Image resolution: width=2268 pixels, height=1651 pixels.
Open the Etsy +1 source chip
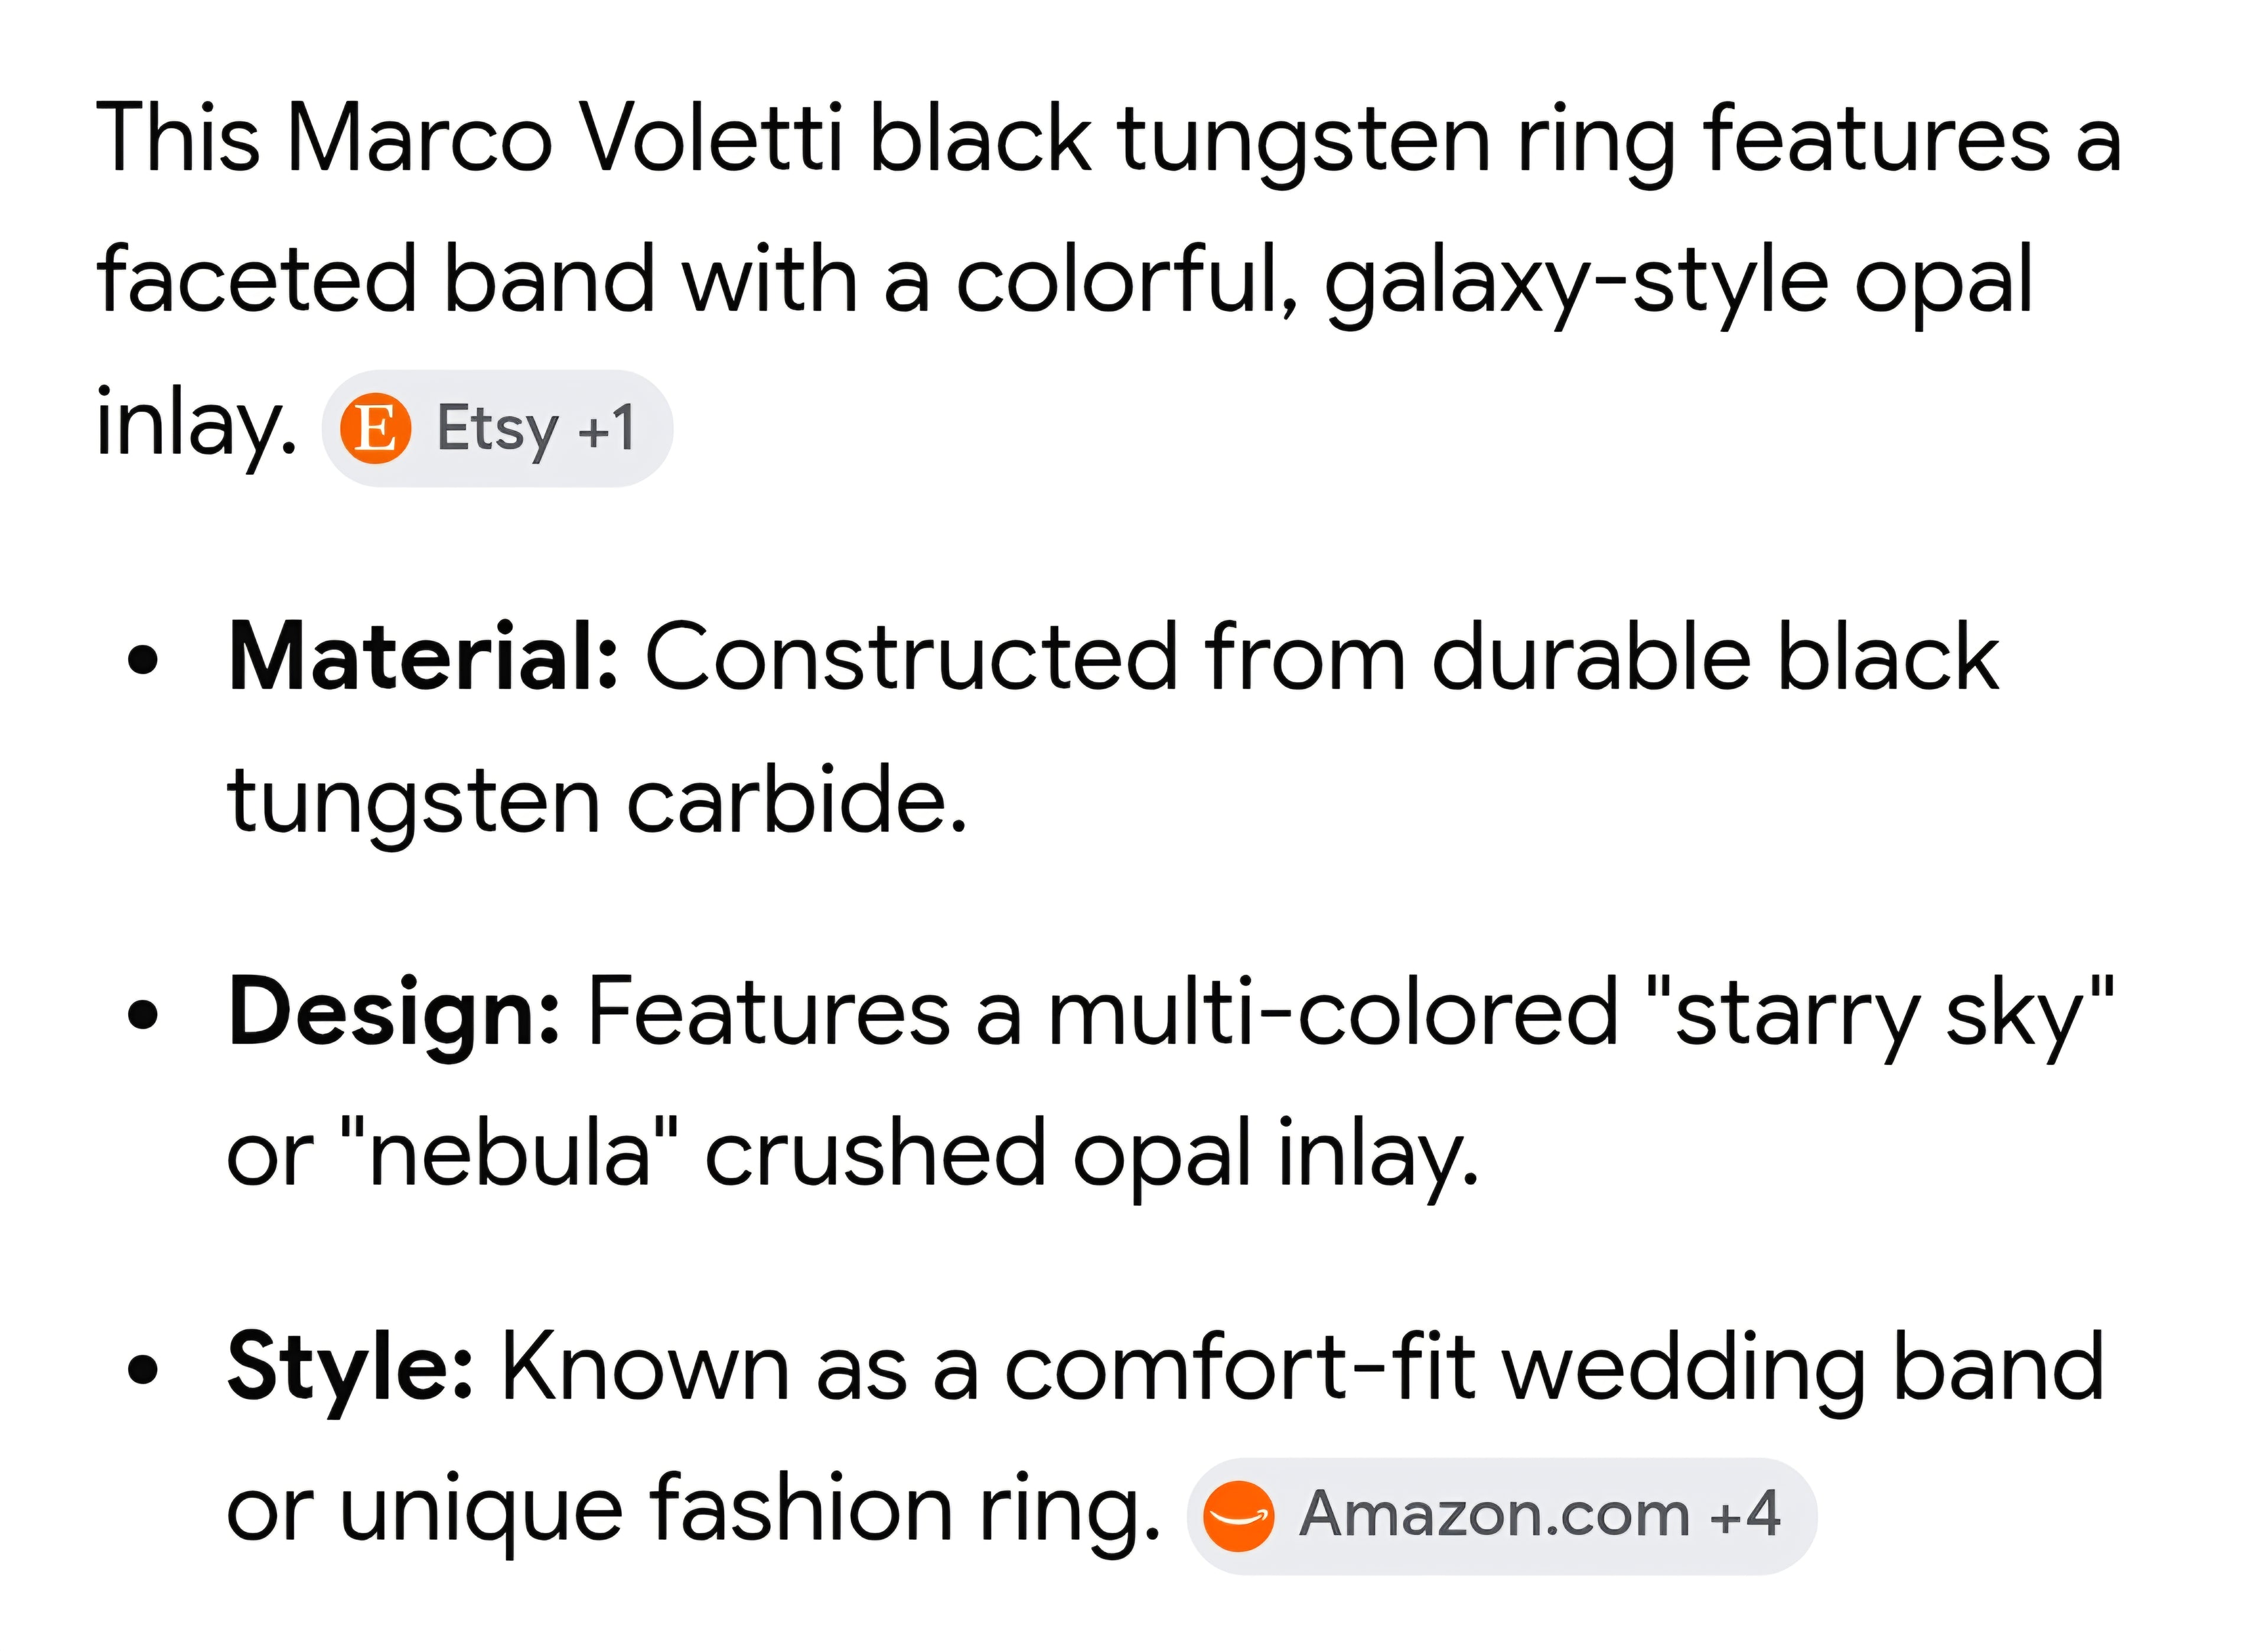497,428
